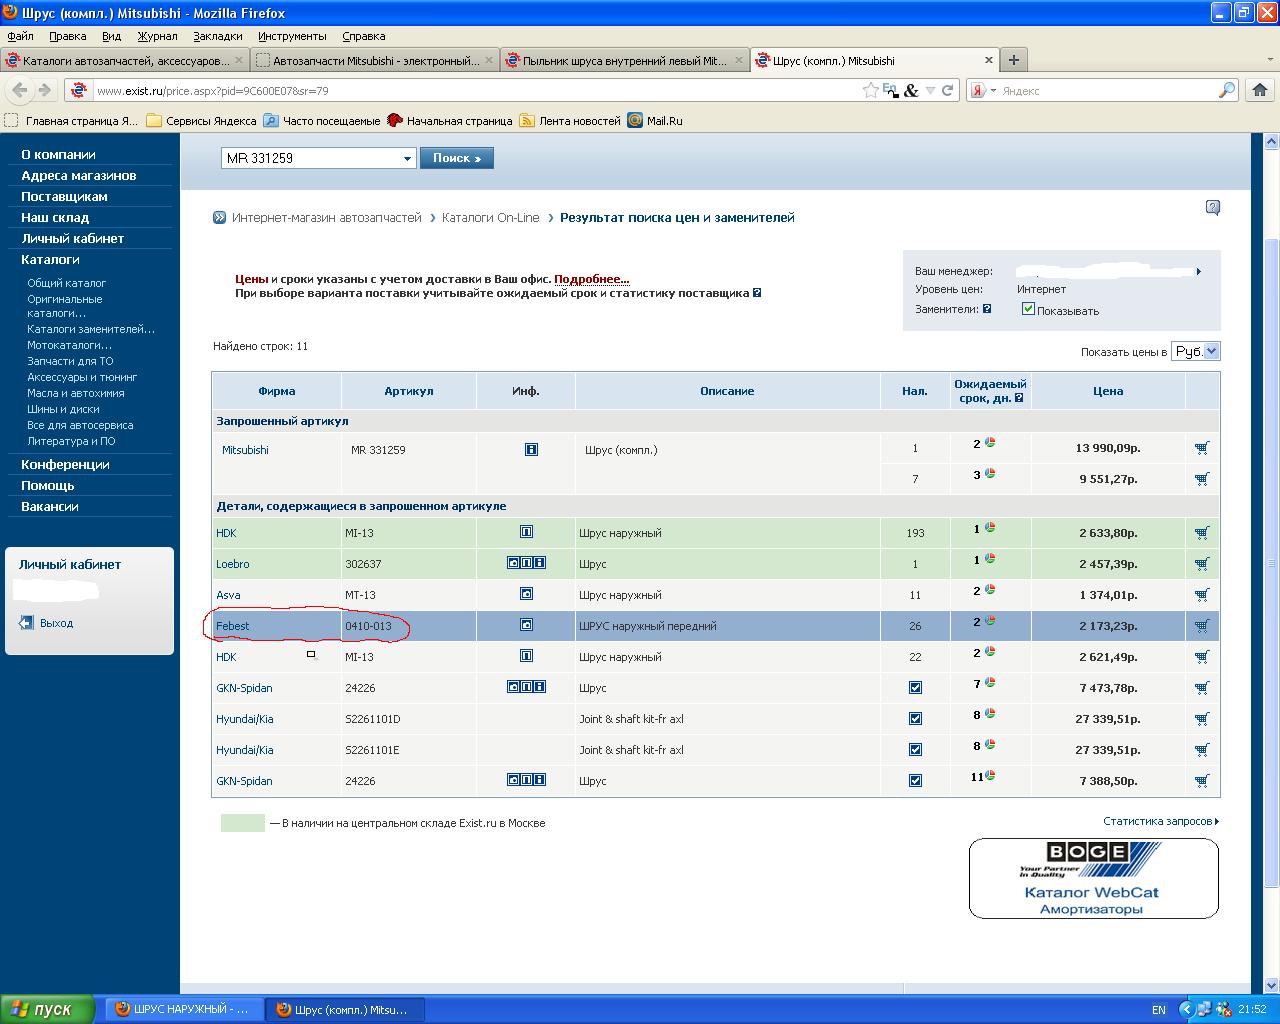Reload page using the address bar refresh icon
The height and width of the screenshot is (1024, 1280).
948,90
